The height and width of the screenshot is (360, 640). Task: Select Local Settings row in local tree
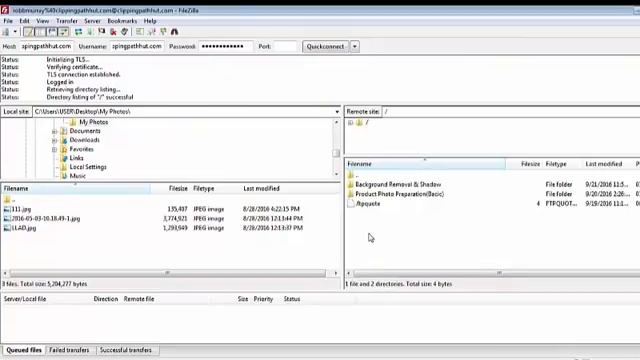pos(88,167)
